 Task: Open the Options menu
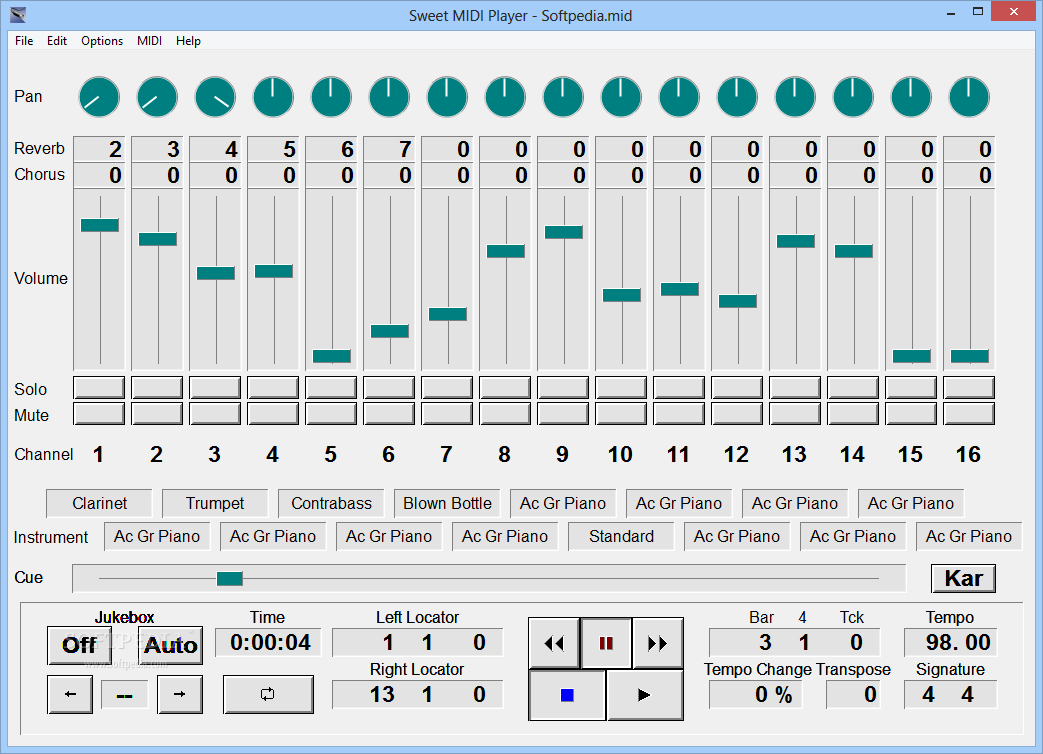(102, 41)
